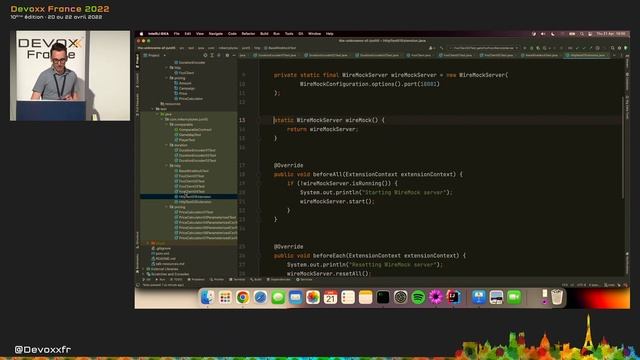Image resolution: width=640 pixels, height=360 pixels.
Task: Open the Services tool window button
Action: 304,280
